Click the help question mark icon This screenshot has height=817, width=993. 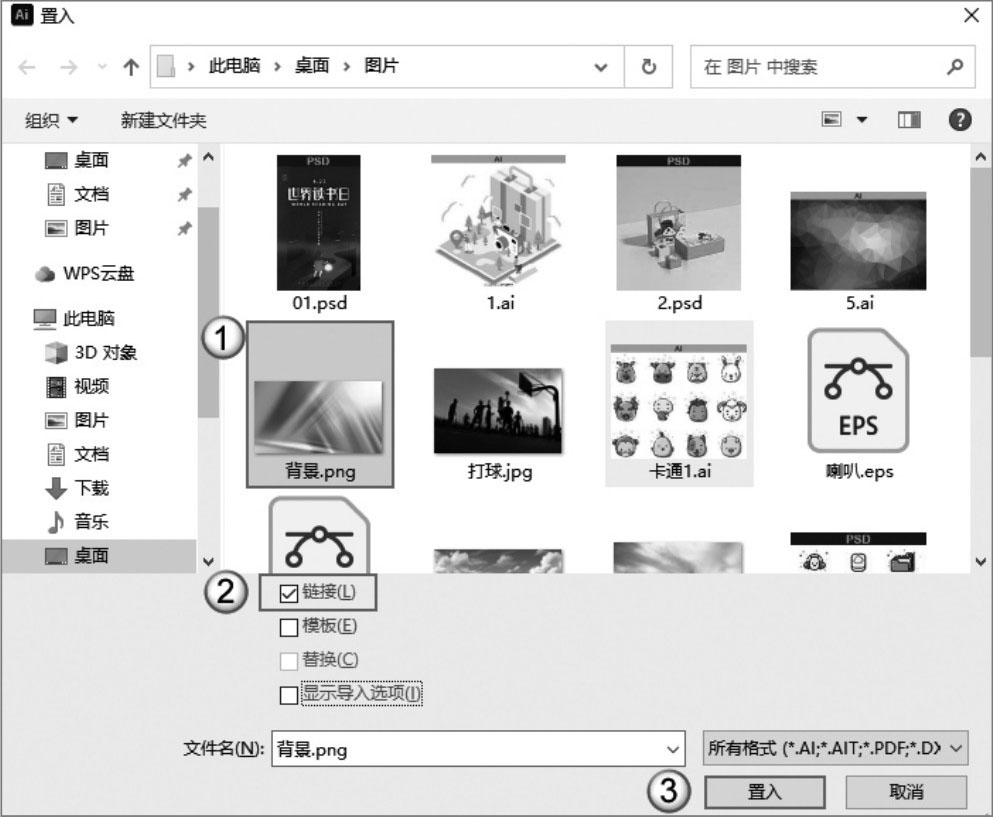(x=960, y=120)
